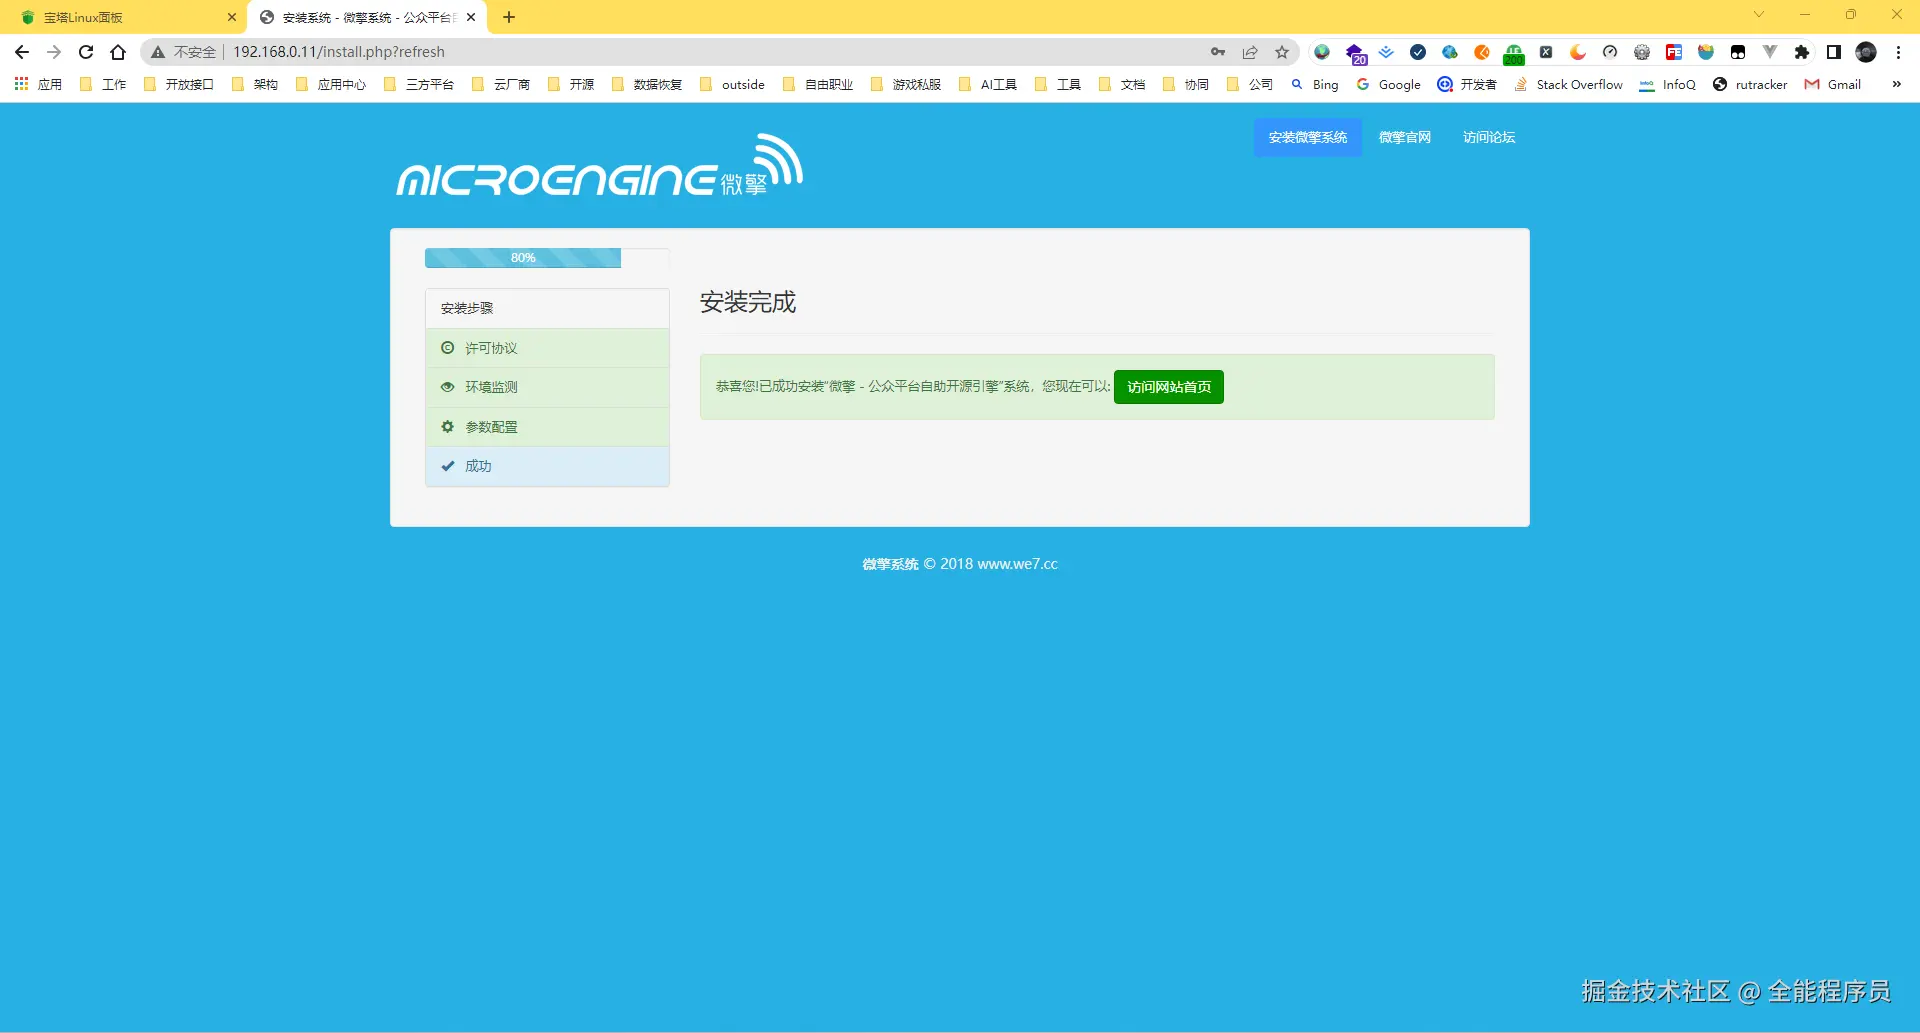Toggle the browser side panel
1920x1033 pixels.
[x=1834, y=52]
